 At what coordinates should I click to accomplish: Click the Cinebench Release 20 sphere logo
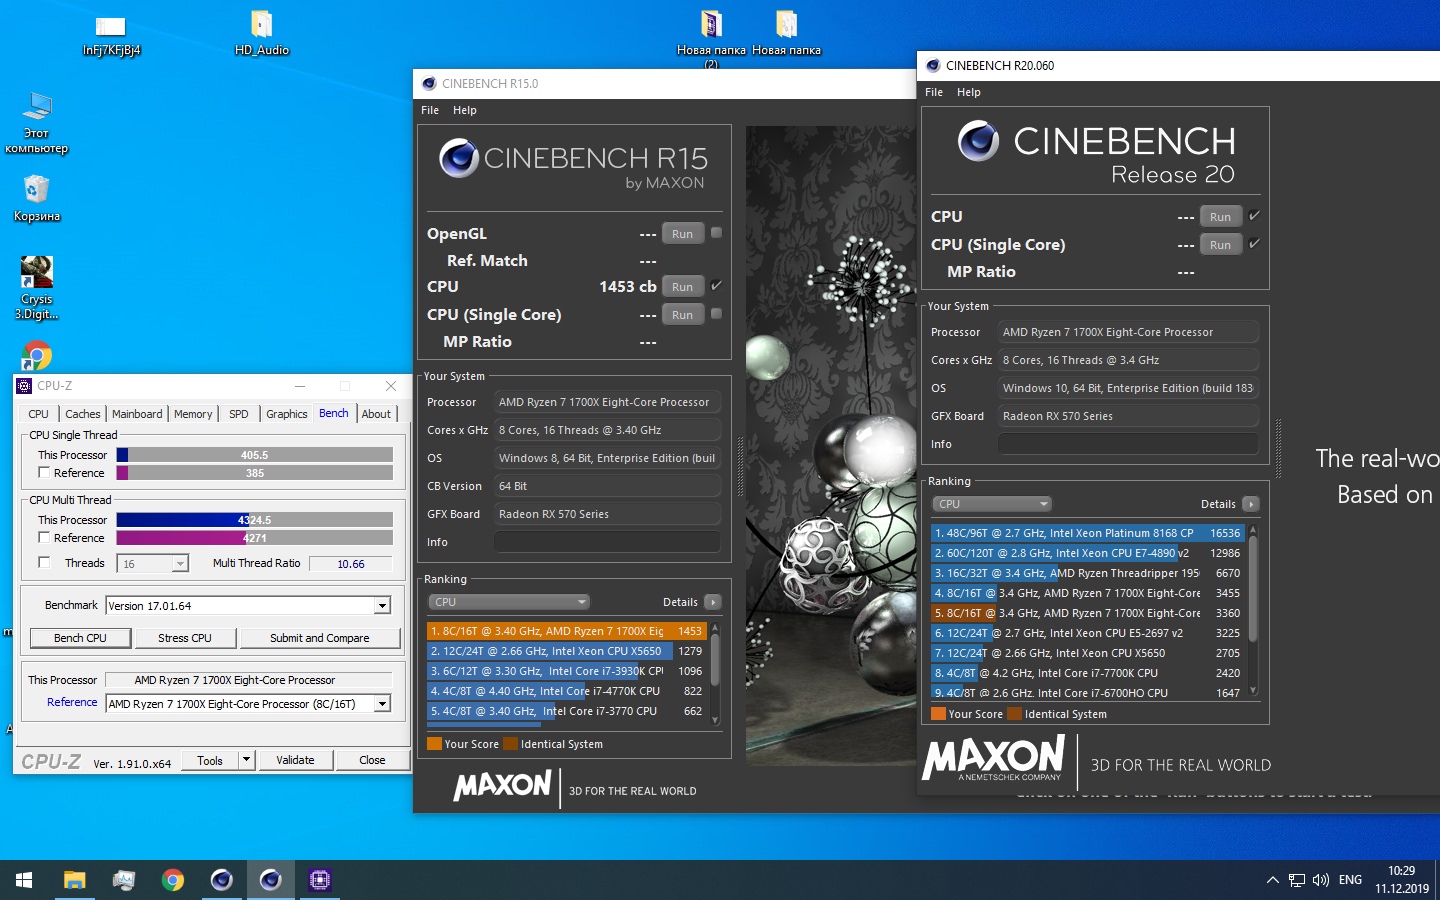978,141
